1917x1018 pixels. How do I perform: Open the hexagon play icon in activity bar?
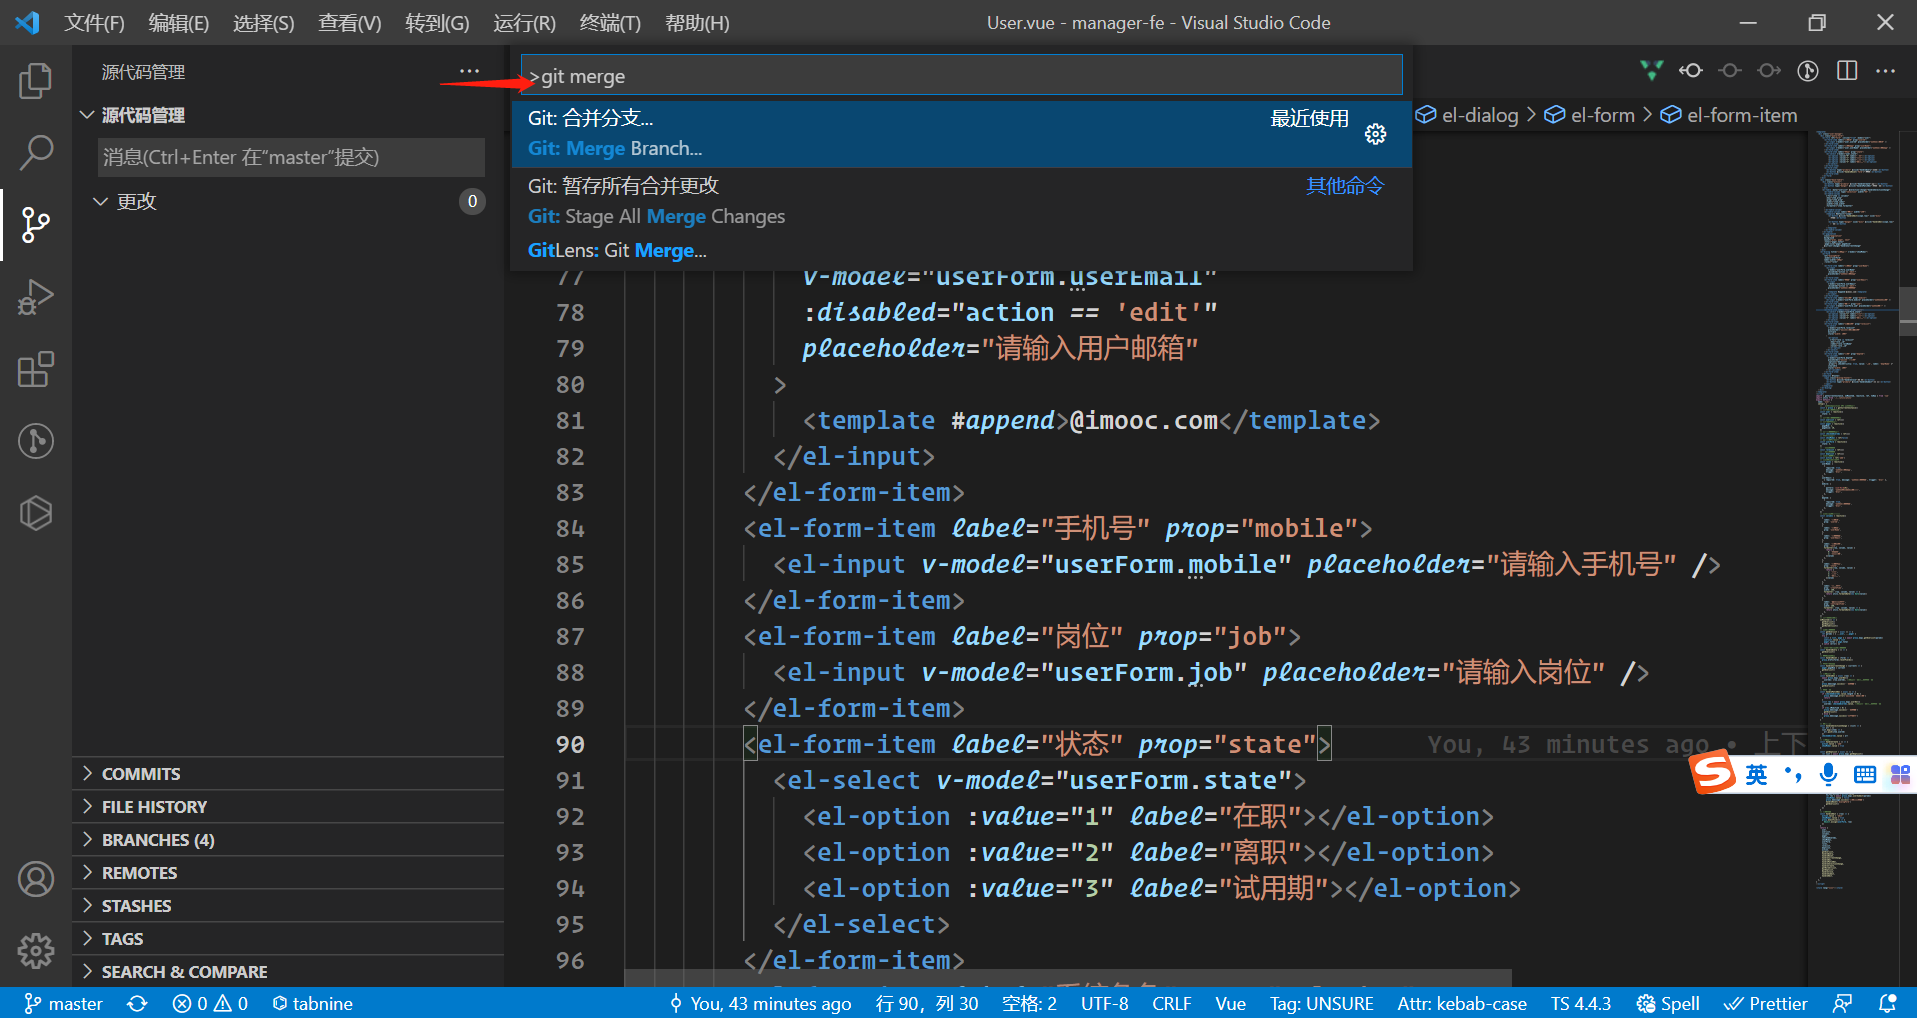tap(36, 513)
